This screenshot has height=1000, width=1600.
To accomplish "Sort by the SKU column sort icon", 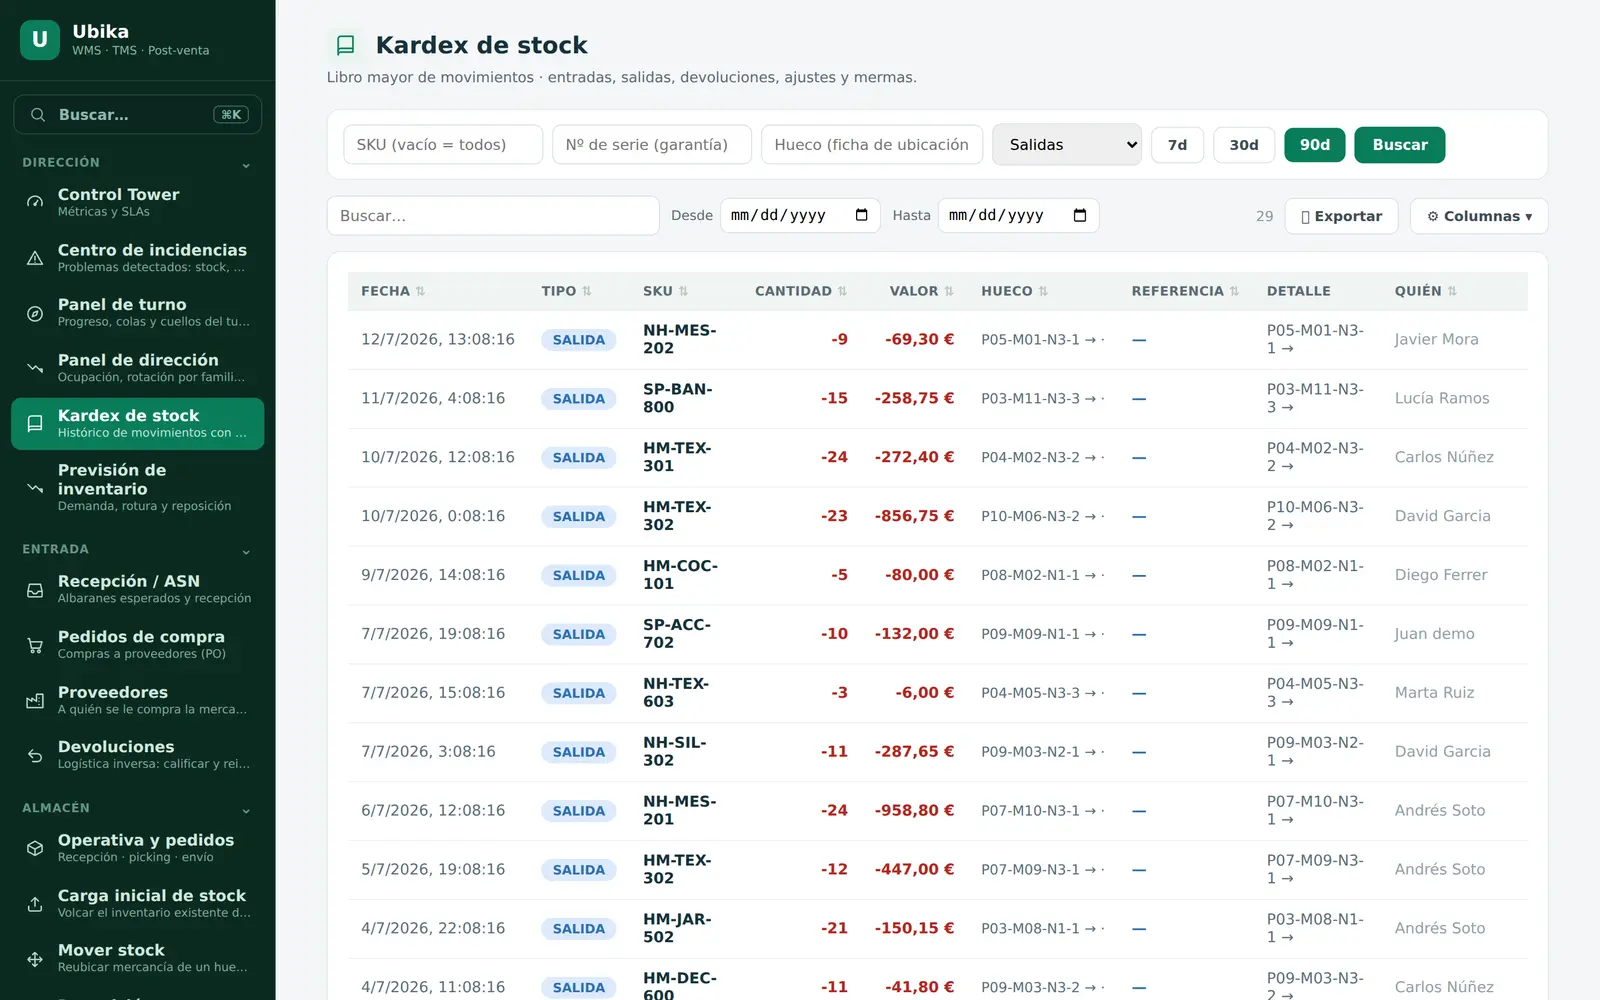I will pos(684,291).
